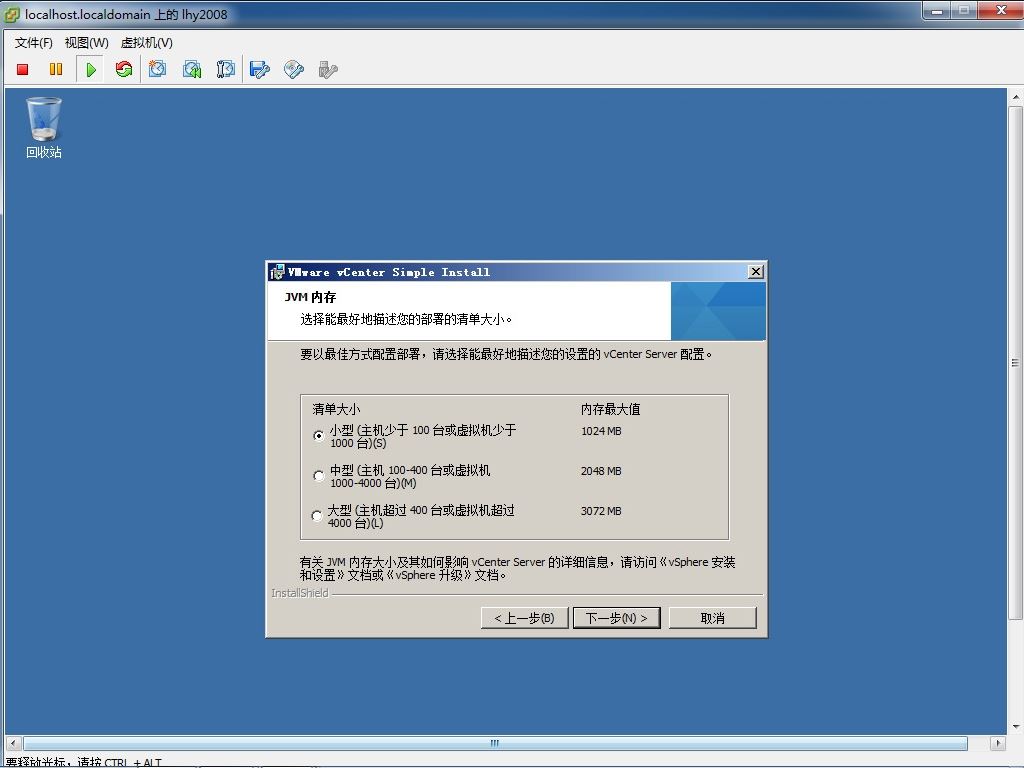The image size is (1024, 768).
Task: Click the 内存最大值 column header
Action: (x=611, y=409)
